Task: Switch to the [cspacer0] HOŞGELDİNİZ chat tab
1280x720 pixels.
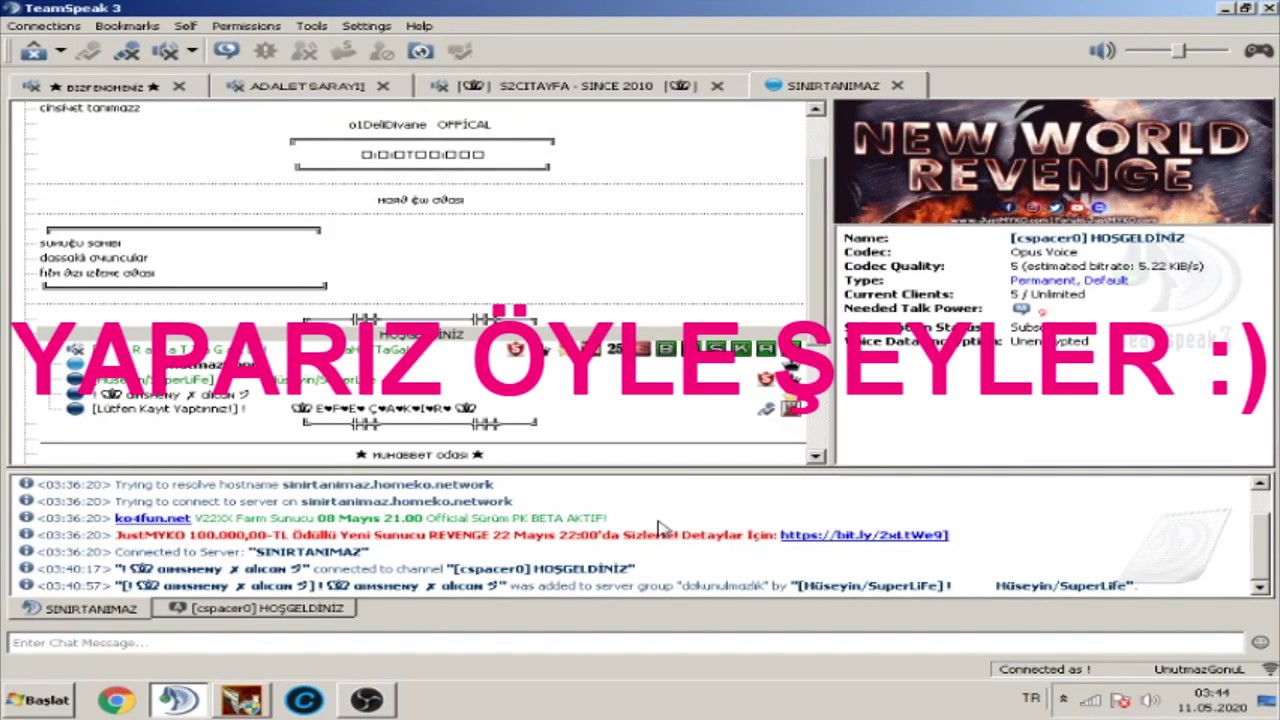Action: point(256,608)
